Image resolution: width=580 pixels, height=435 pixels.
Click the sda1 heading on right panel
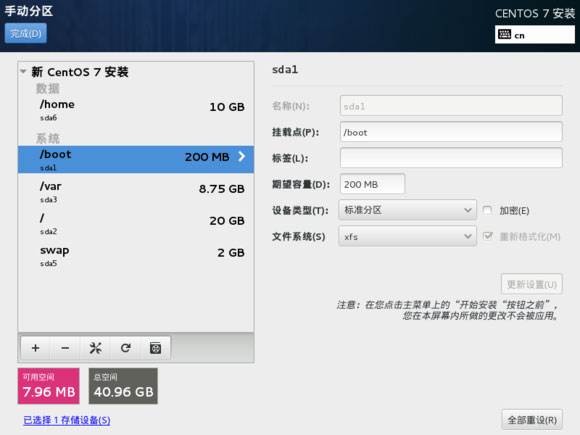coord(285,70)
